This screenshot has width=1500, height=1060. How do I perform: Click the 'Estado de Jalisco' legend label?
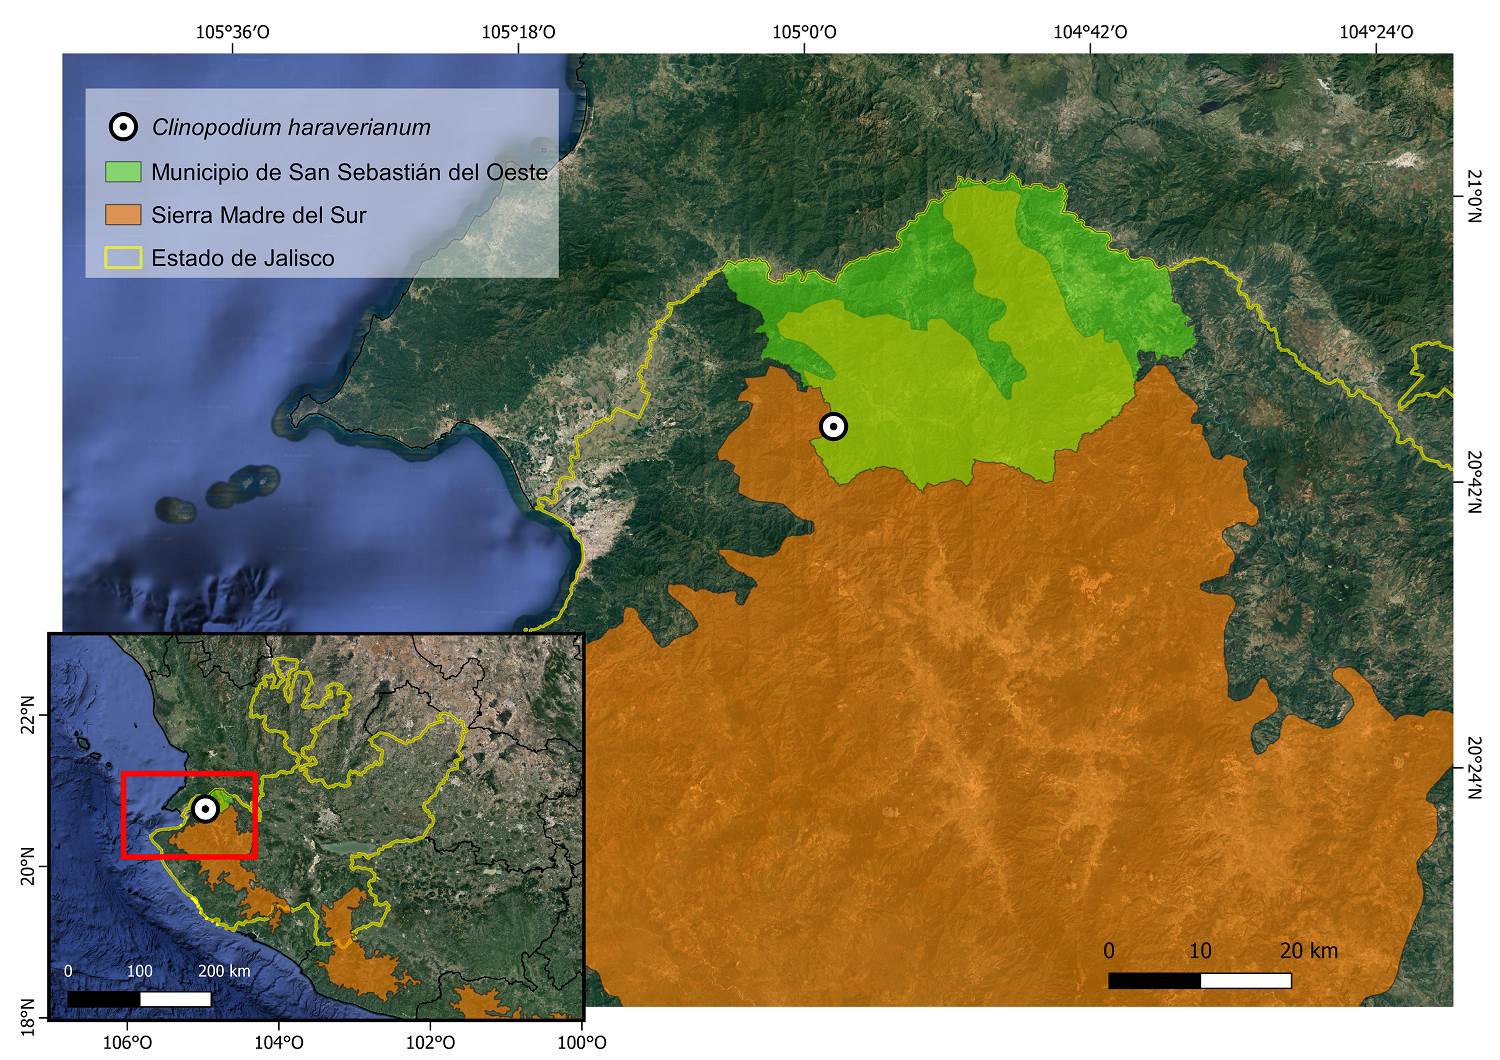(x=243, y=258)
